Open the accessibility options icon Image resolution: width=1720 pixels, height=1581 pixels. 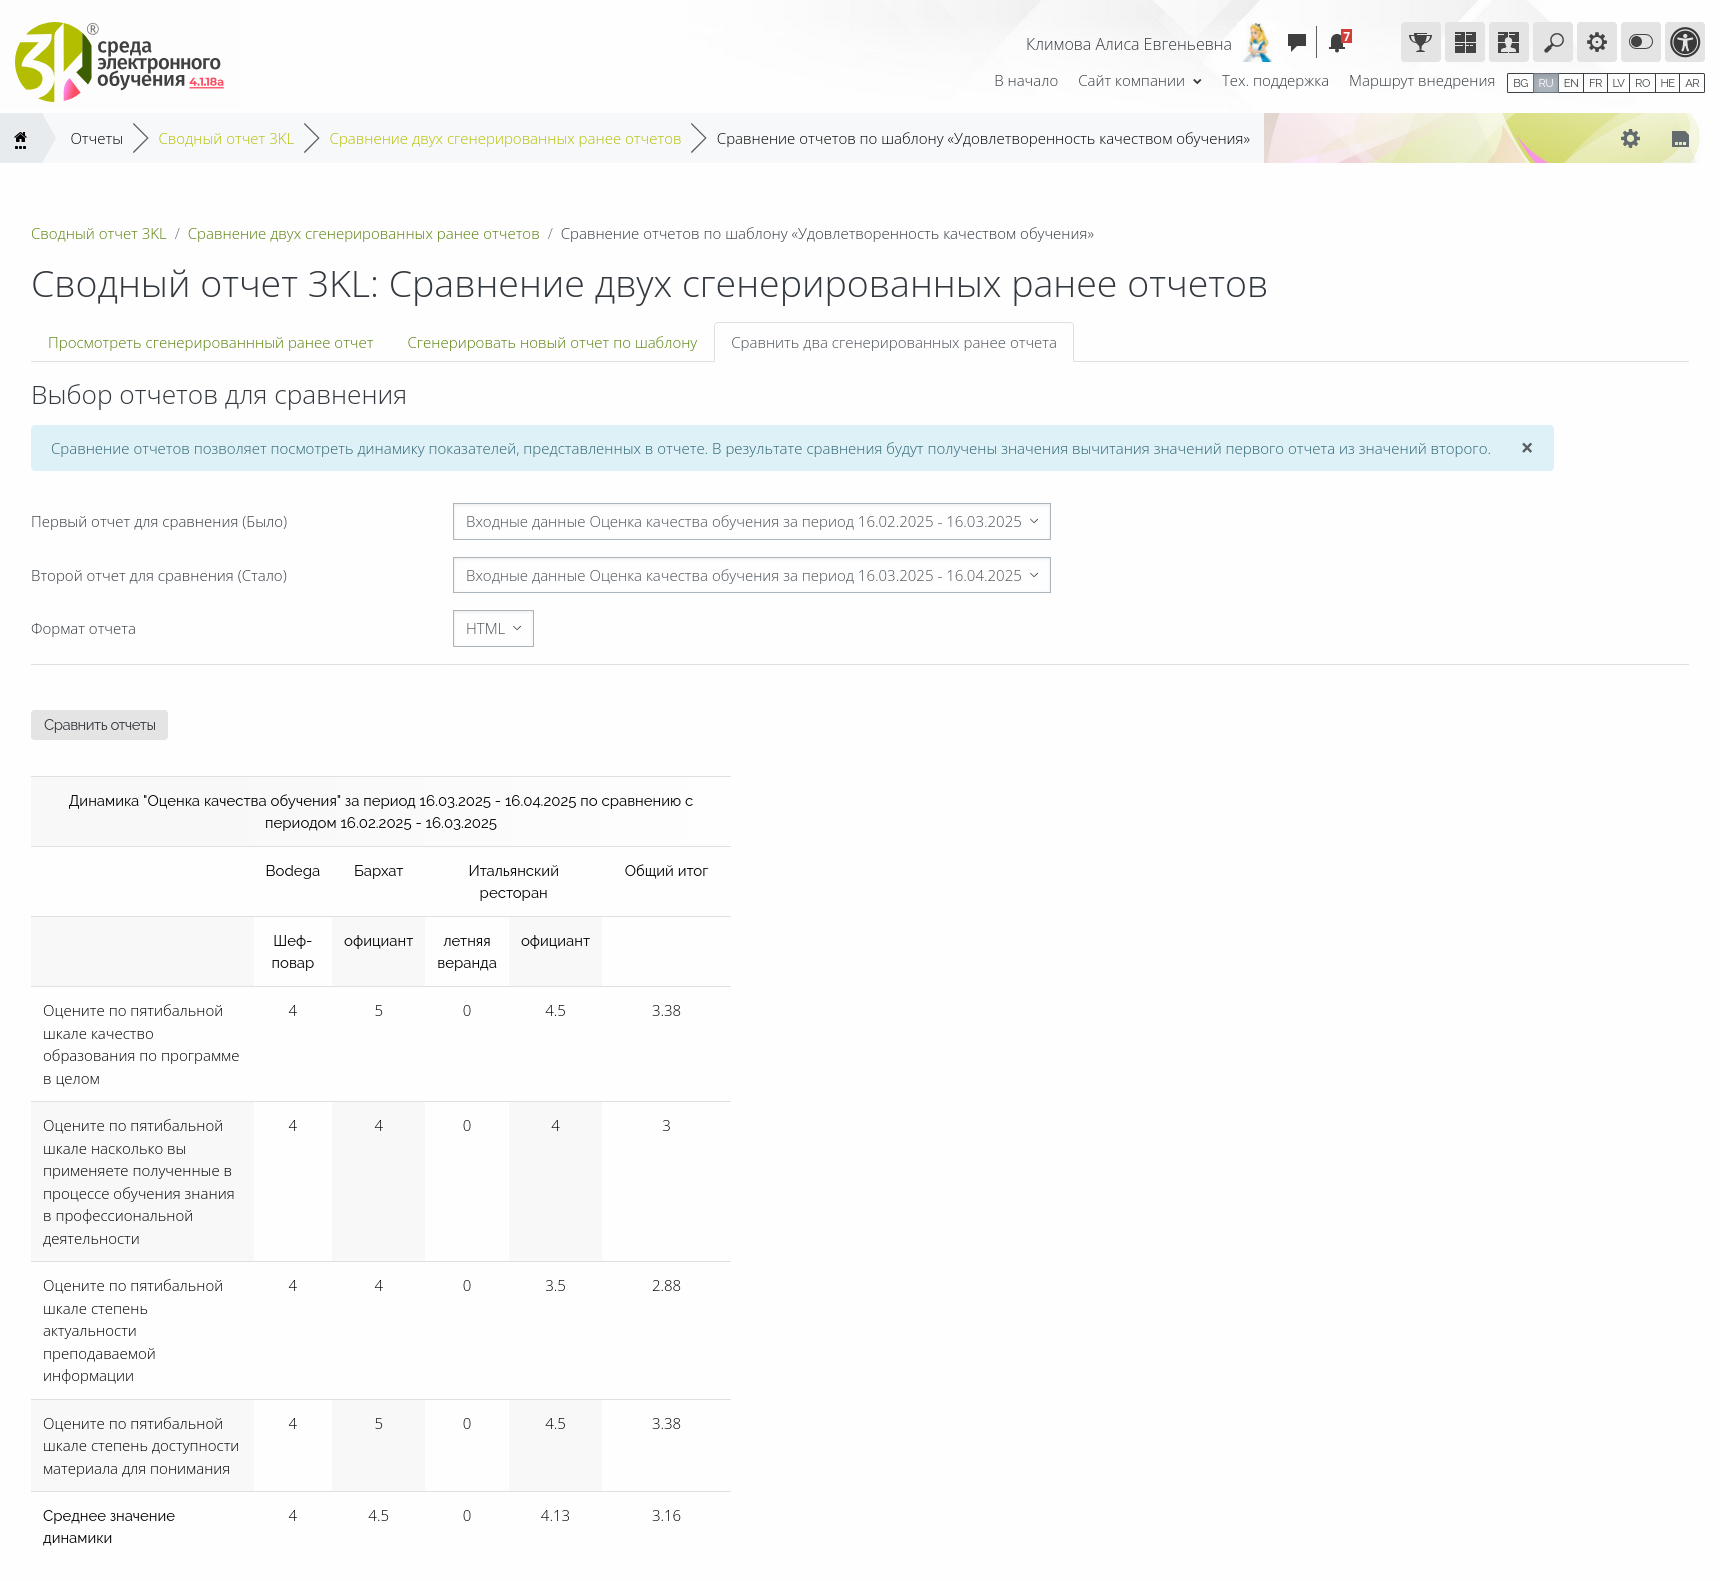point(1685,43)
